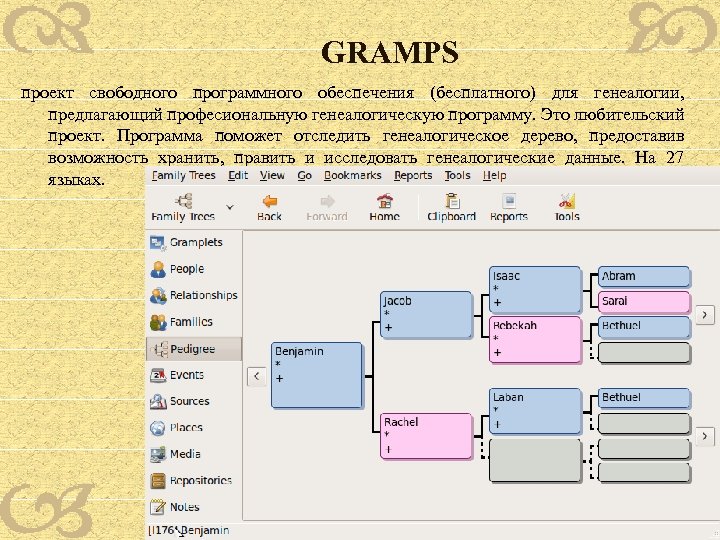
Task: Open the Edit menu
Action: click(238, 175)
